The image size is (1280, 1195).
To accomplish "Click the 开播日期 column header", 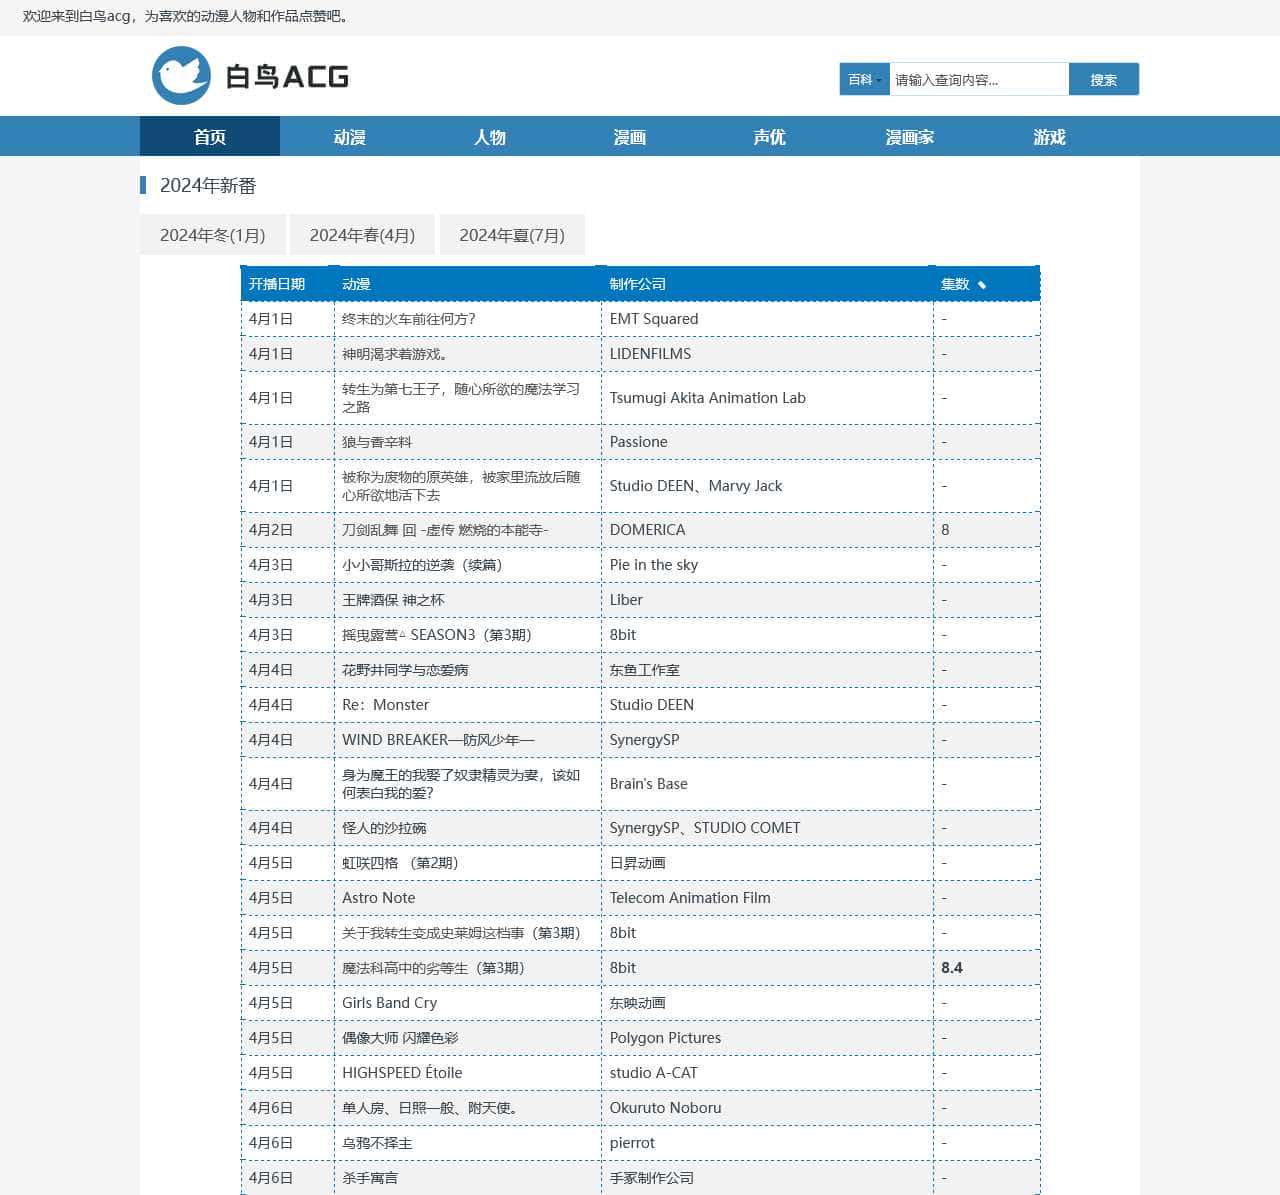I will point(277,284).
